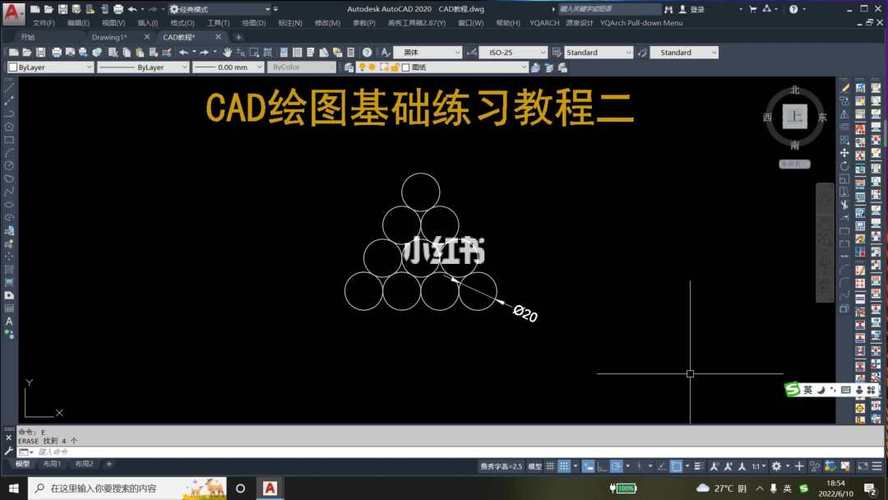
Task: Close the CAD教程* drawing tab
Action: coord(219,37)
